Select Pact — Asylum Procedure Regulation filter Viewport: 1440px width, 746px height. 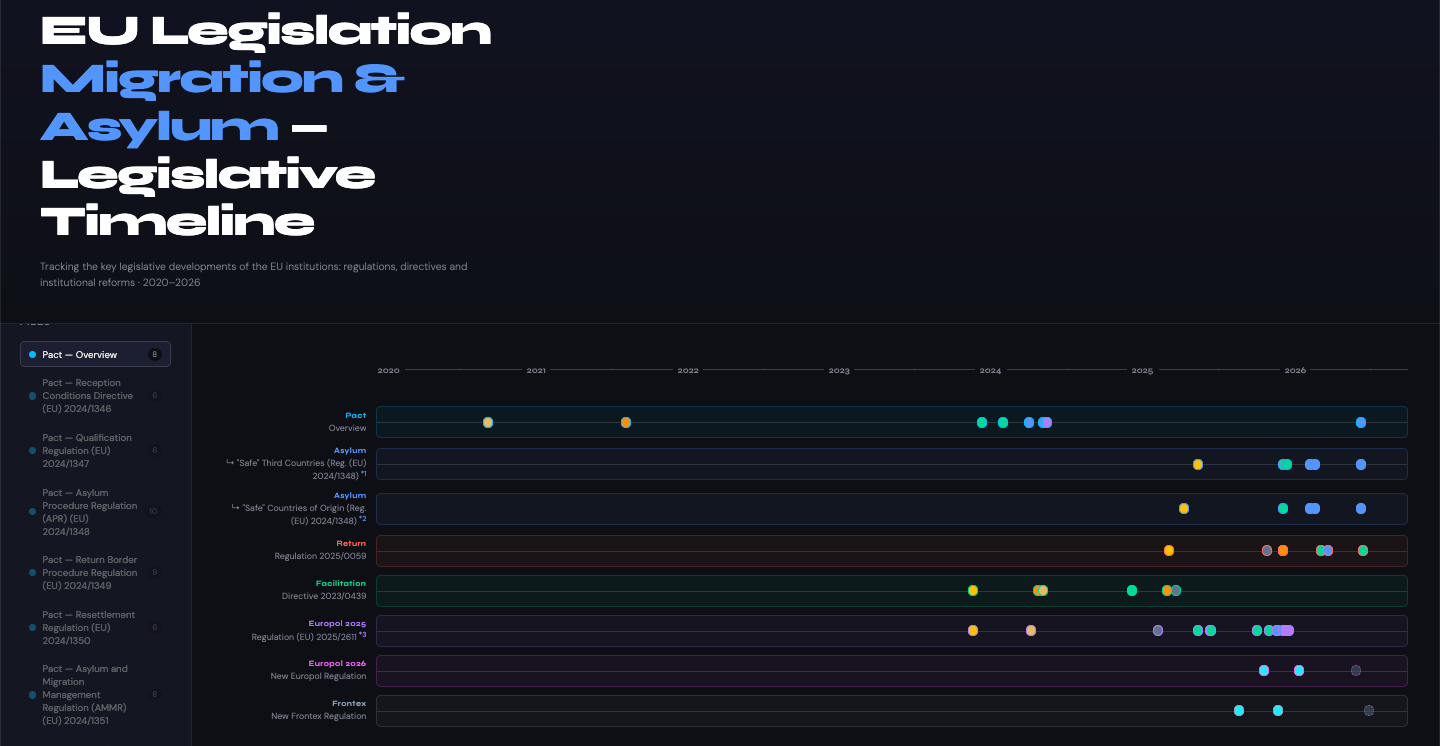pos(95,512)
